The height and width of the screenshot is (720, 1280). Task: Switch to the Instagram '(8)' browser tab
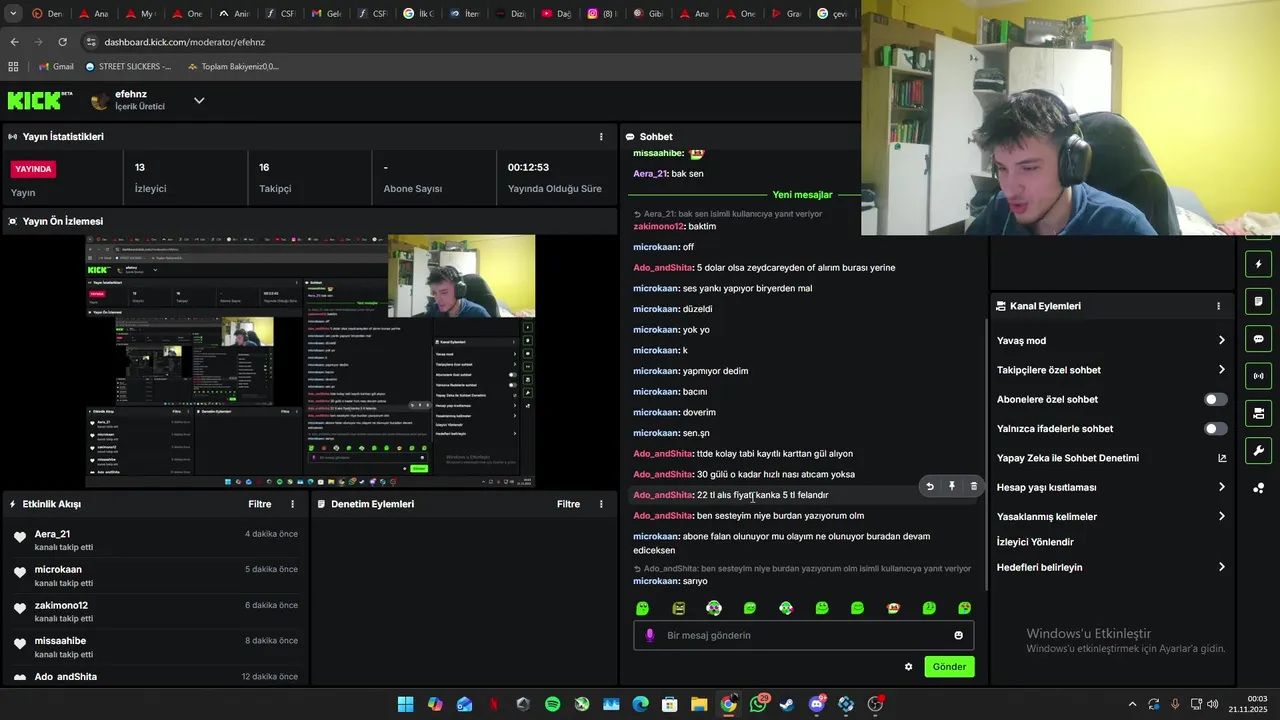[603, 14]
